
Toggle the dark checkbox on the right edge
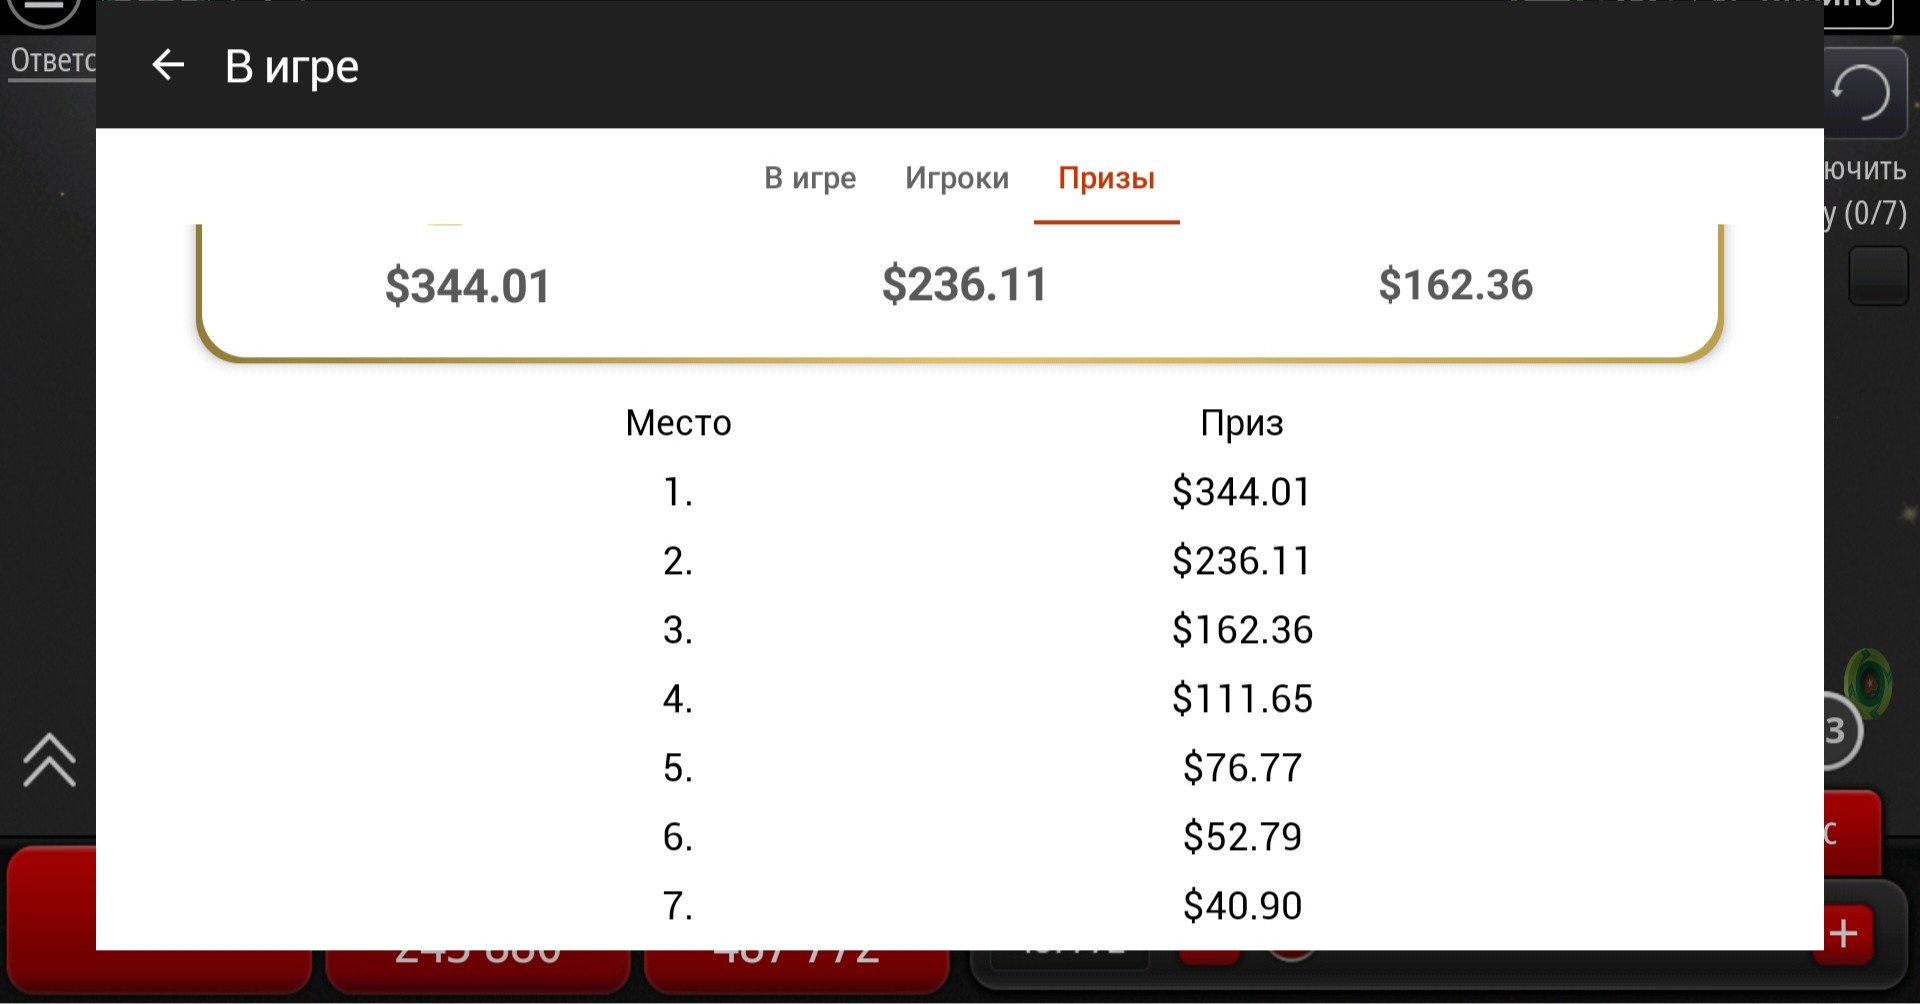pos(1878,276)
